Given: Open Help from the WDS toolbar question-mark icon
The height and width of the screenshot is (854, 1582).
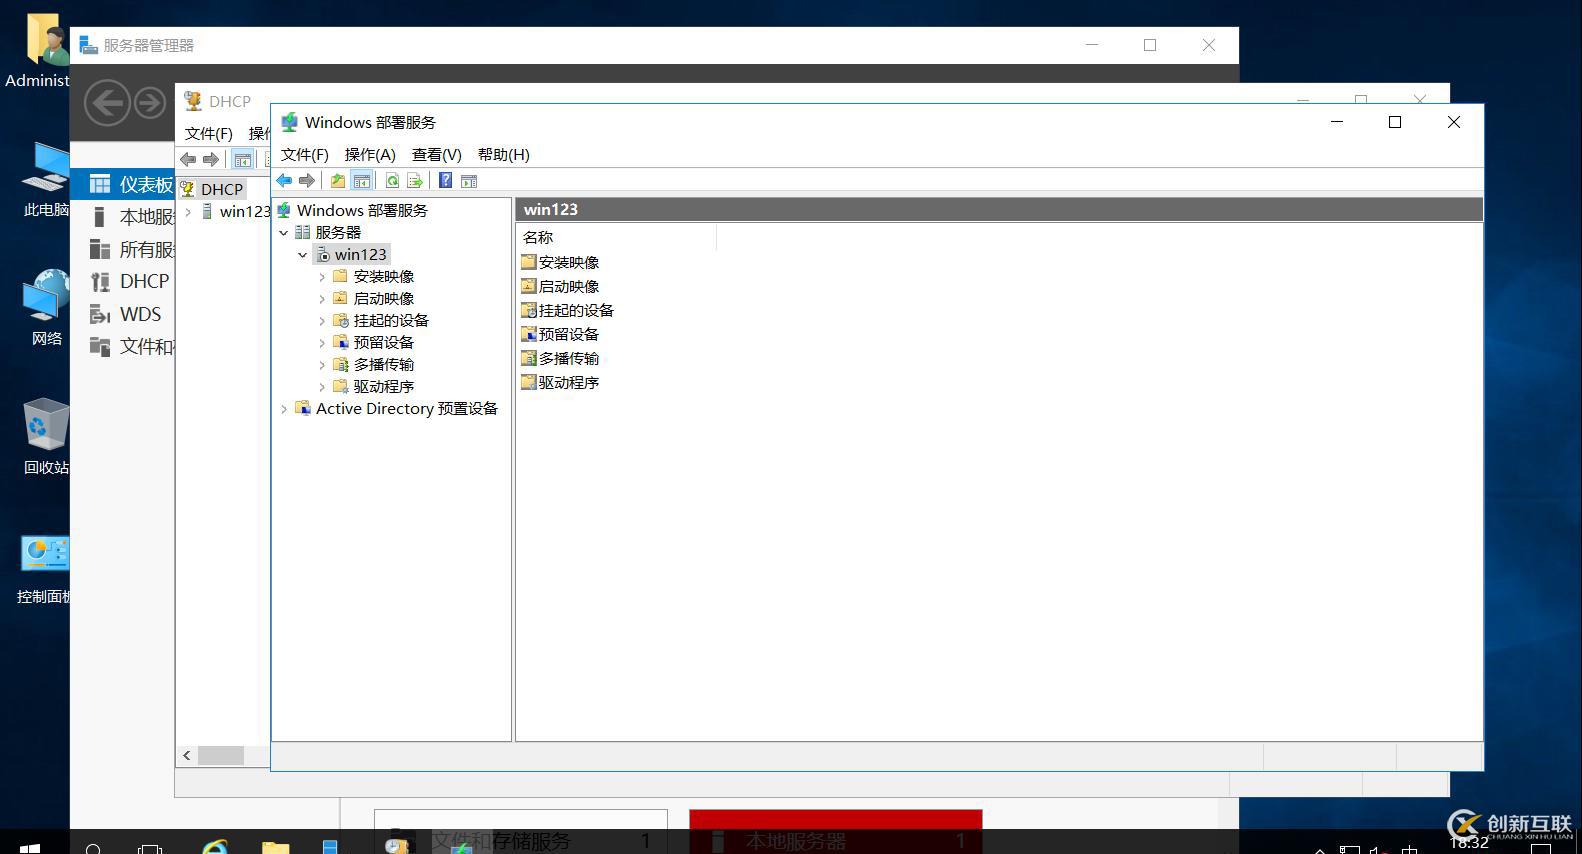Looking at the screenshot, I should click(x=445, y=181).
